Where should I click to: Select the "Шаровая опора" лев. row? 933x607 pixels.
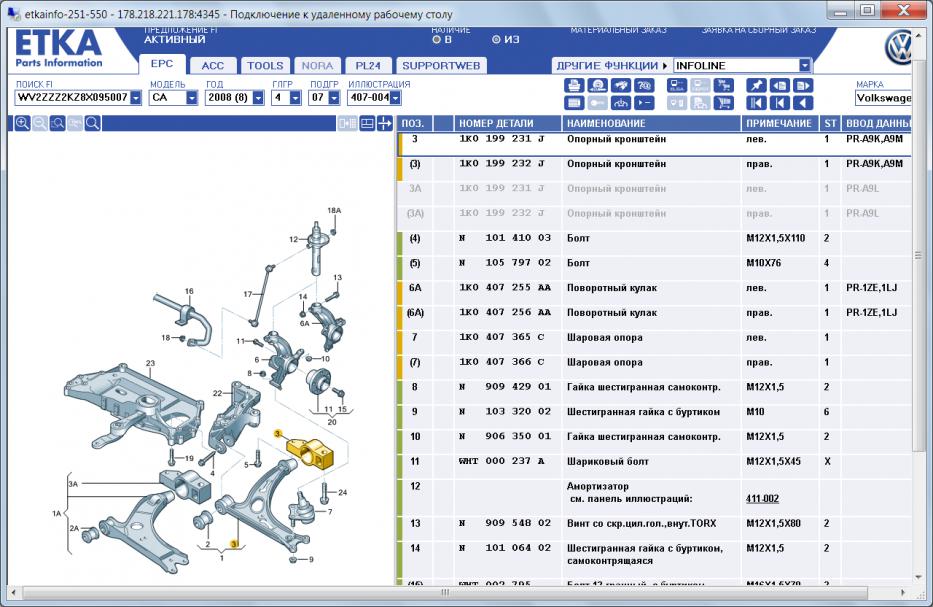tap(654, 337)
